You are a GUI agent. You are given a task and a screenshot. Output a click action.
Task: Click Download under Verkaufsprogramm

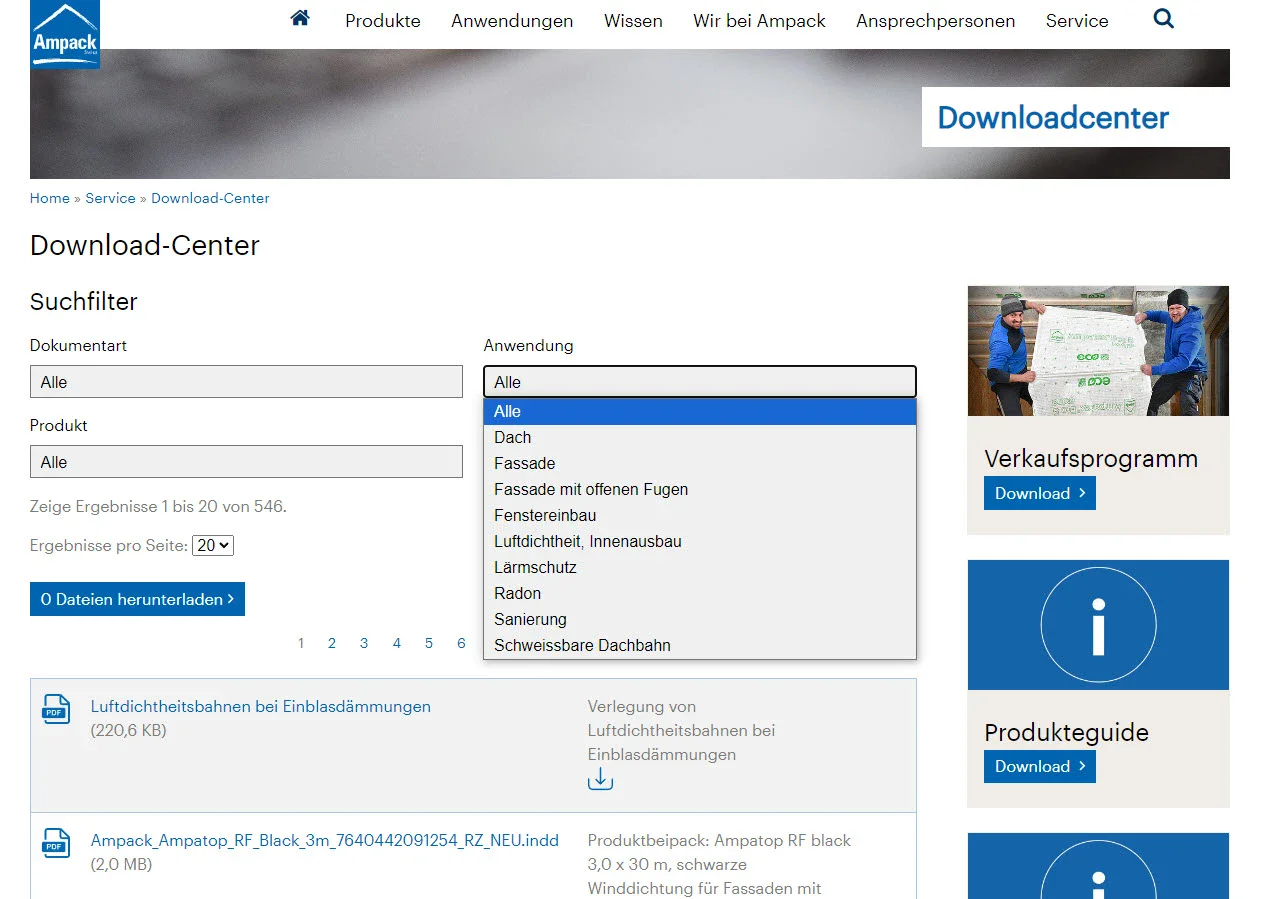coord(1040,493)
